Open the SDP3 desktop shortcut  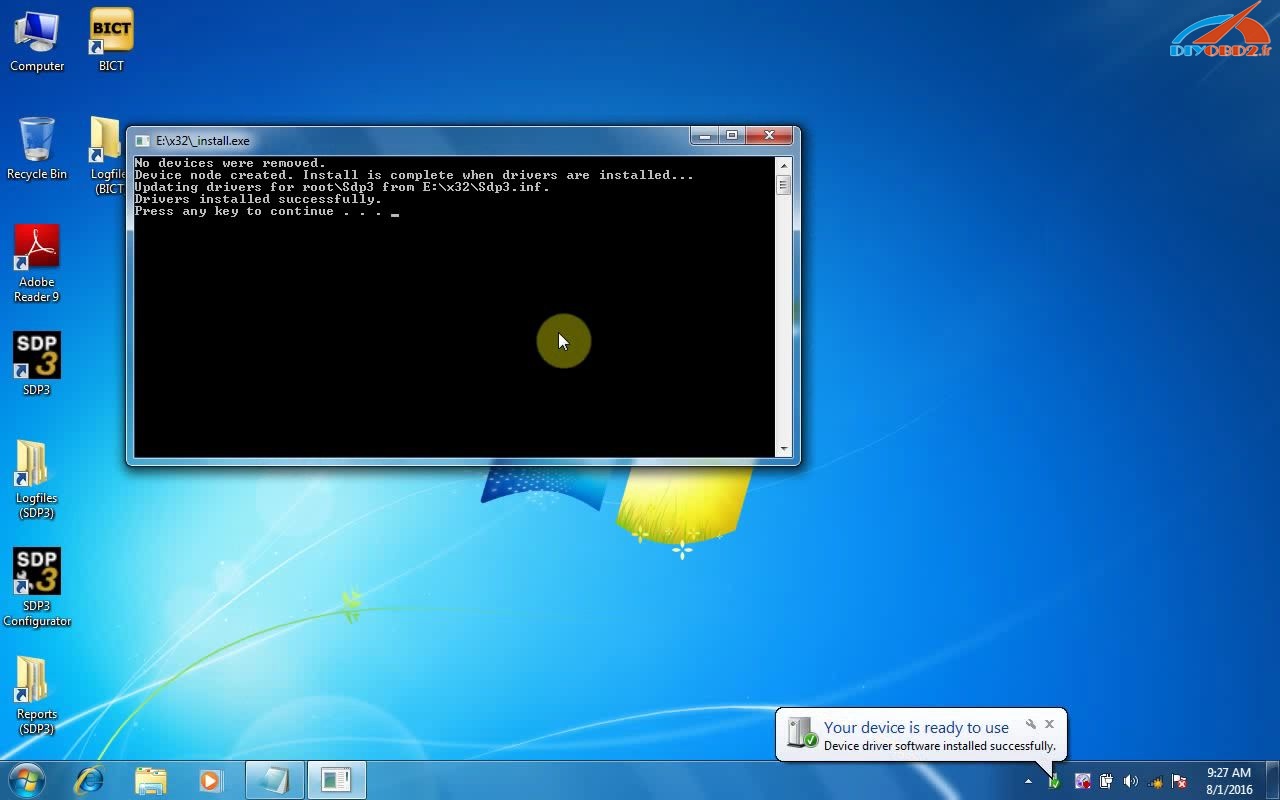37,357
